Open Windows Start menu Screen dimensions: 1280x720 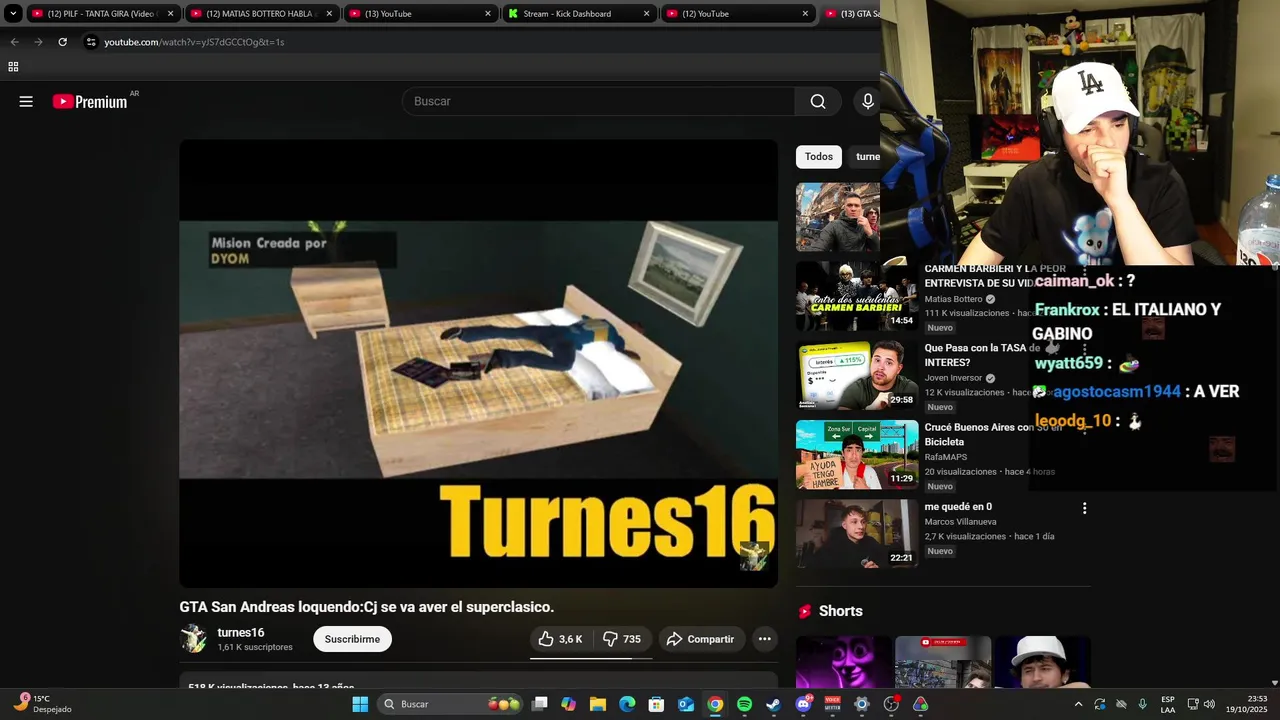click(360, 704)
